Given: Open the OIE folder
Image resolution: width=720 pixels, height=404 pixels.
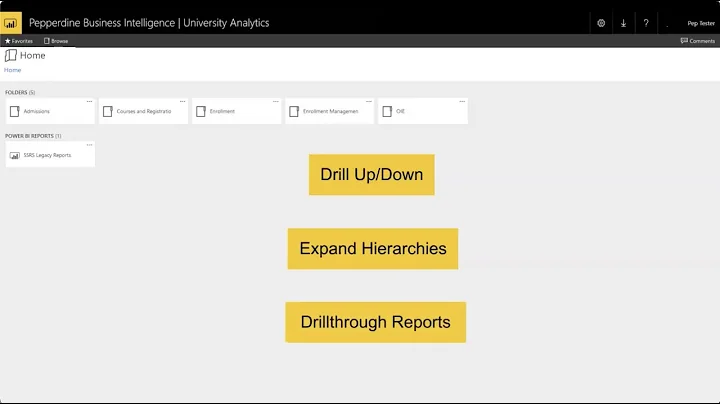Looking at the screenshot, I should pos(423,111).
